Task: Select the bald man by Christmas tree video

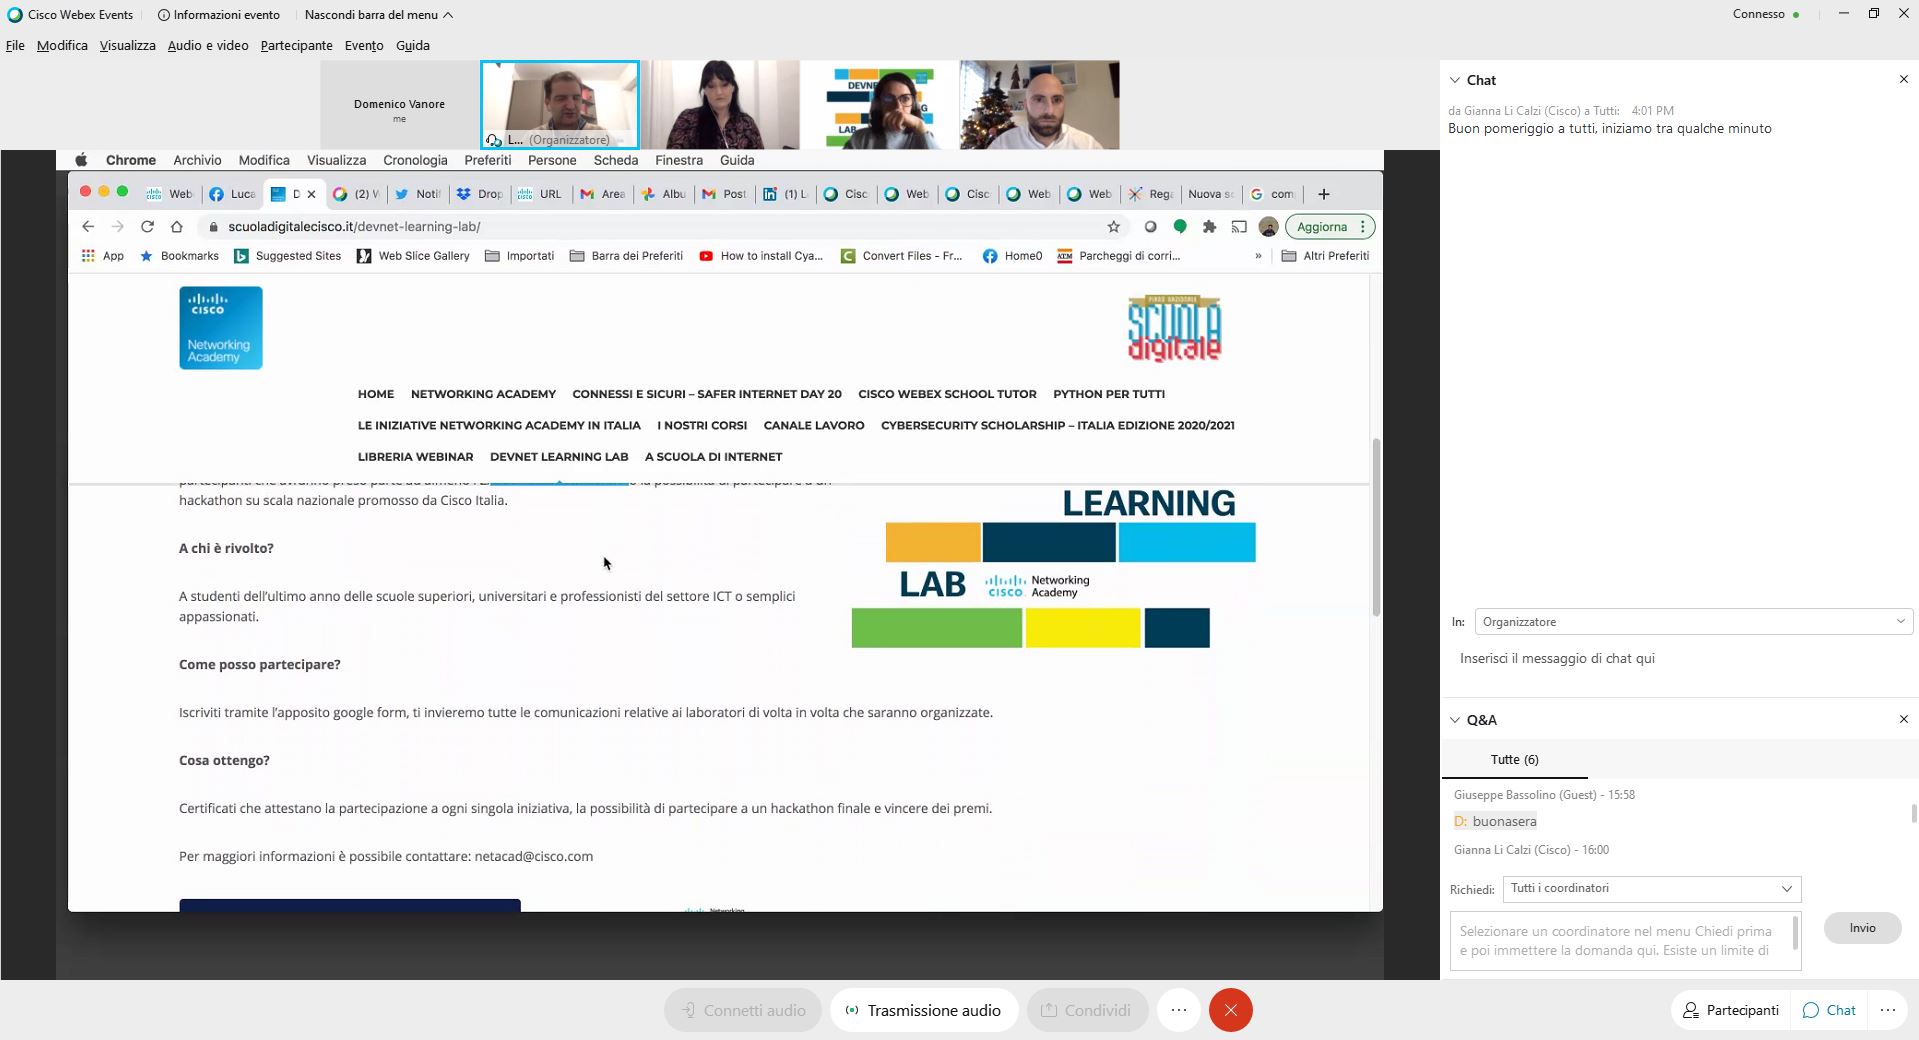Action: (x=1040, y=105)
